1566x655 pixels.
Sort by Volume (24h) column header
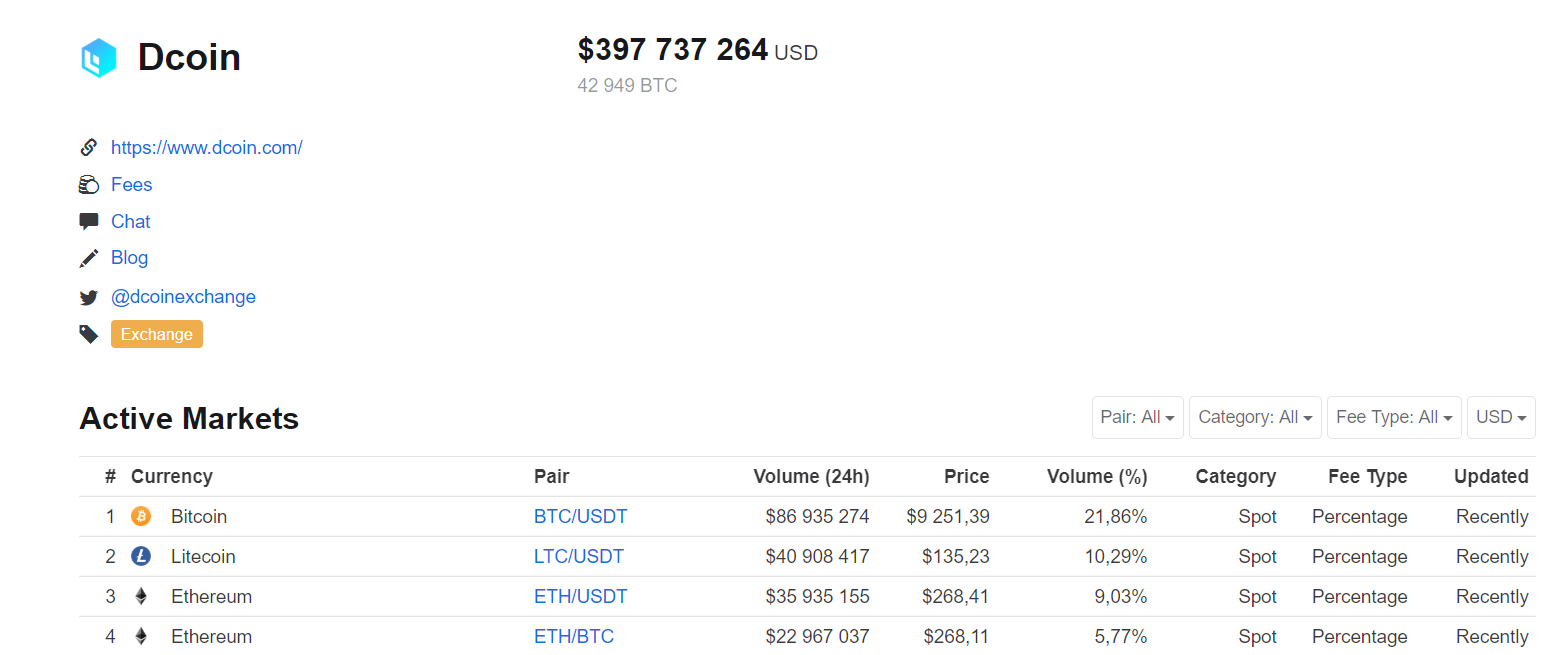pos(811,477)
